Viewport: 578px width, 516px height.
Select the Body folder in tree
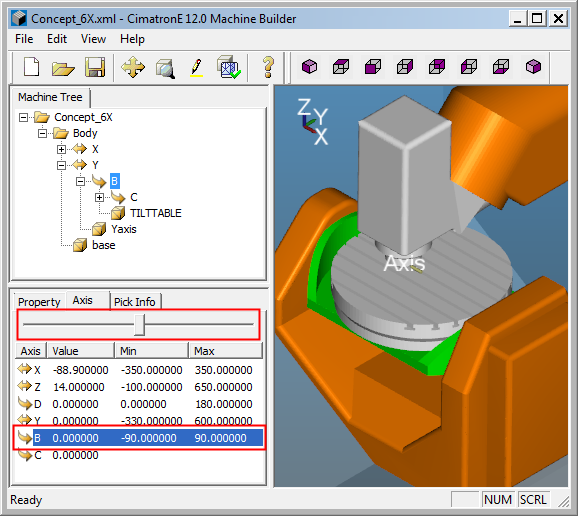(x=85, y=133)
